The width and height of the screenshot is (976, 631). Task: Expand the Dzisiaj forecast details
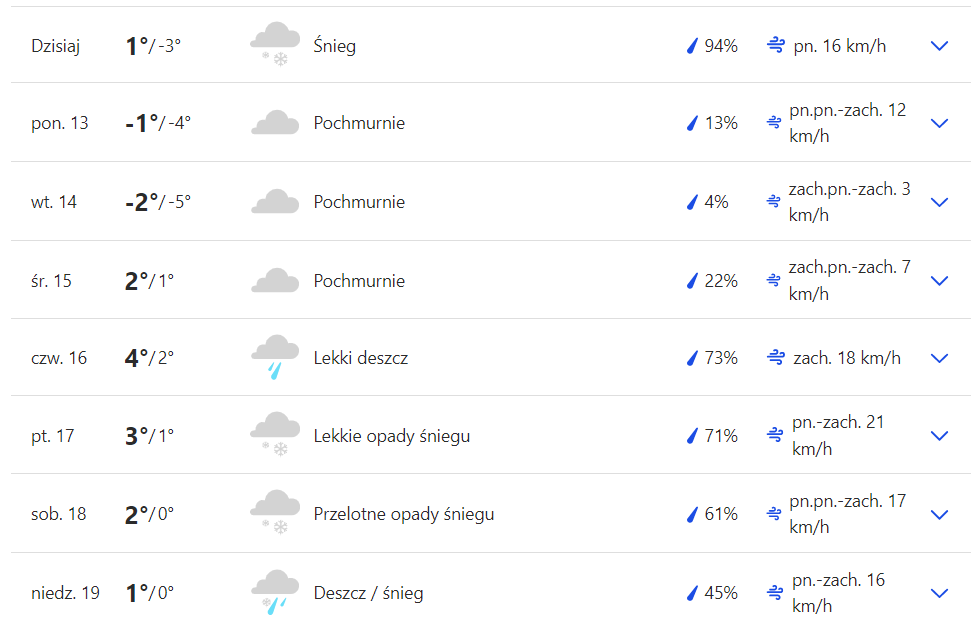tap(939, 46)
